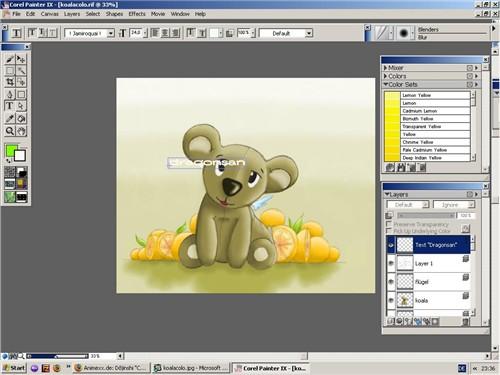500x375 pixels.
Task: Open the Paper selector in toolbox
Action: [10, 172]
